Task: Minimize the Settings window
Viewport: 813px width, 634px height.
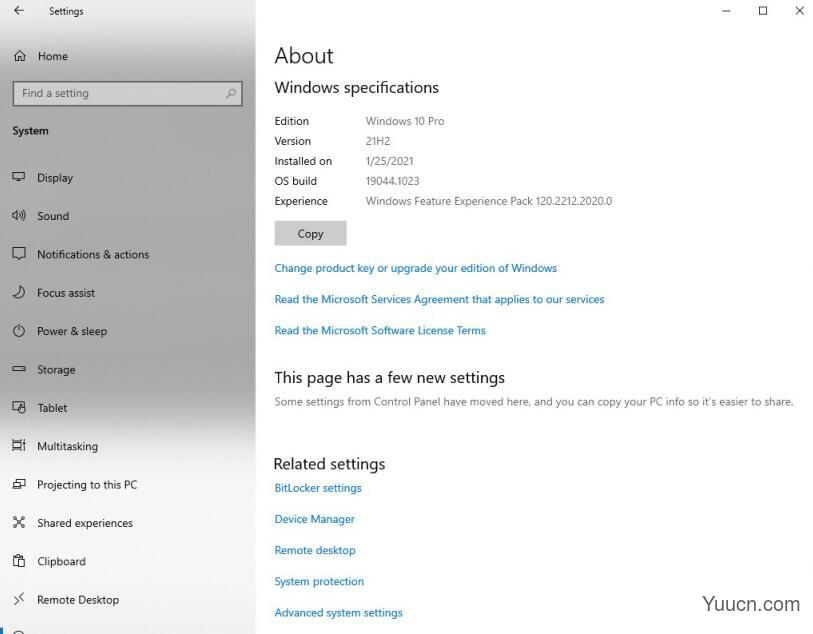Action: (x=726, y=10)
